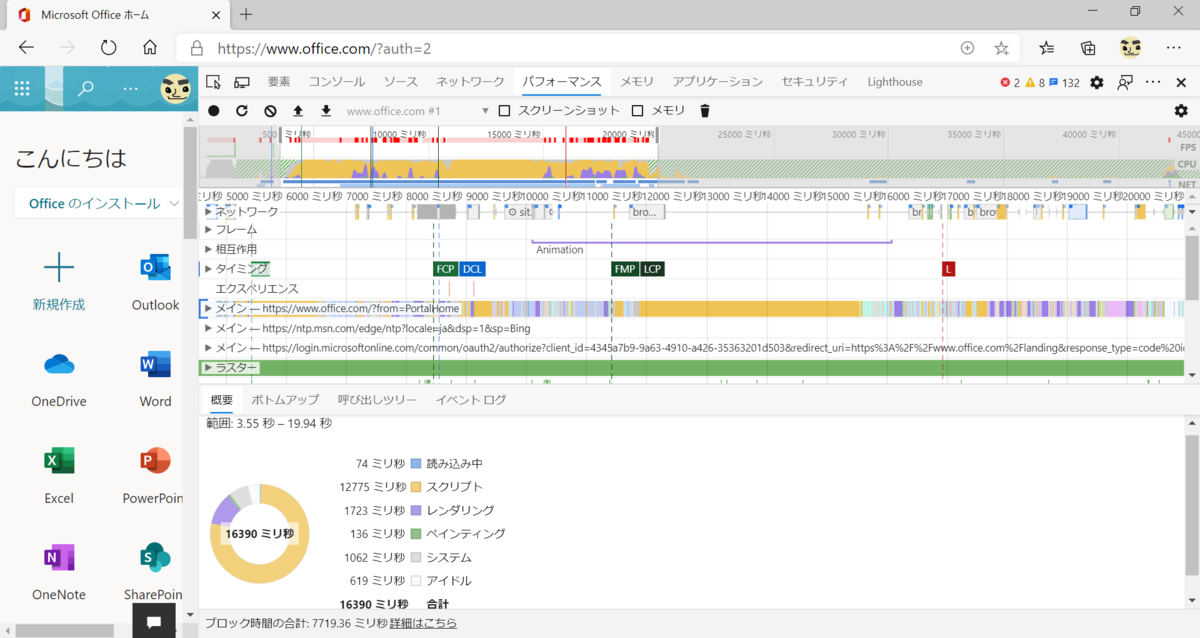Click browser refresh button
Image resolution: width=1200 pixels, height=638 pixels.
(x=108, y=47)
